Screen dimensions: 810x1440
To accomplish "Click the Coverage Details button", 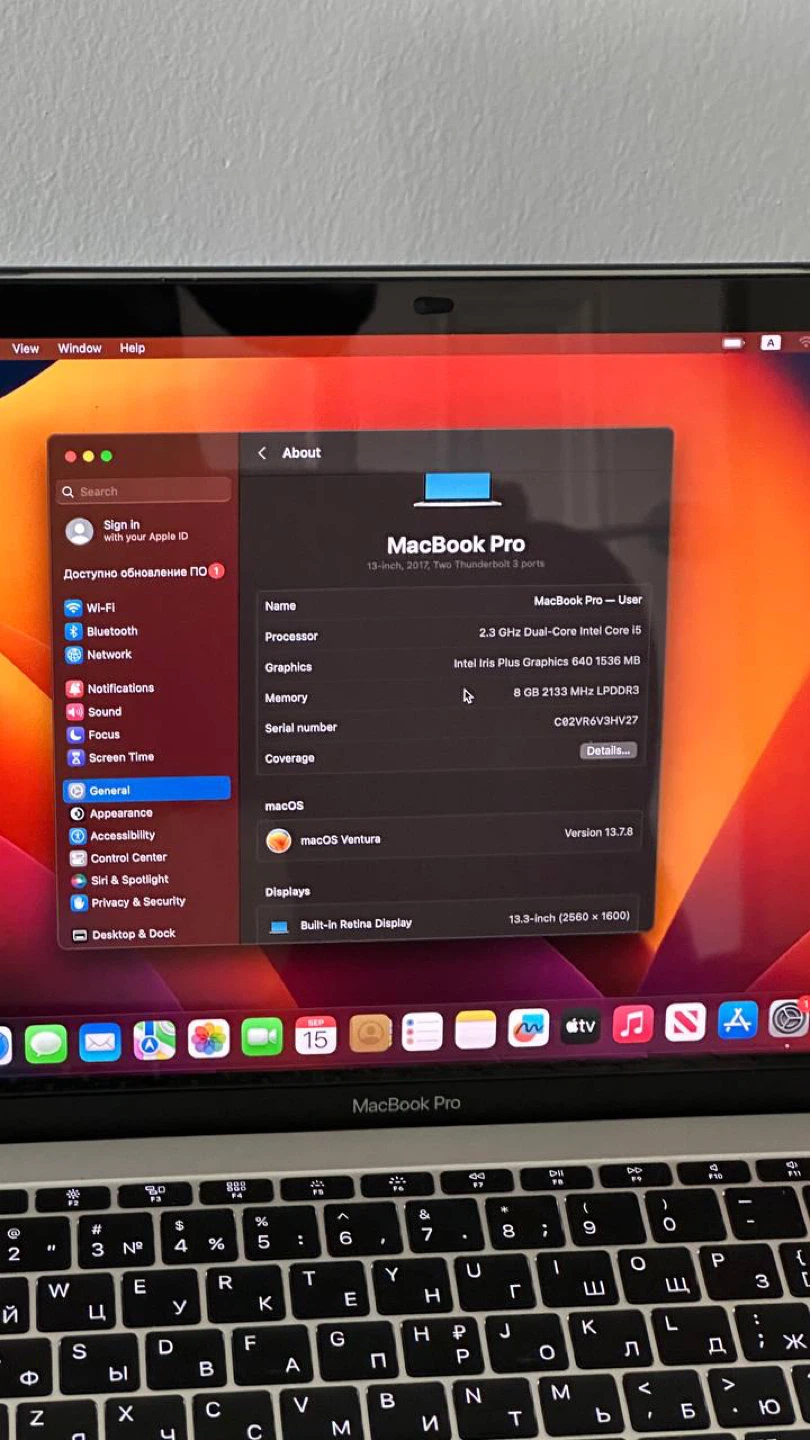I will [x=608, y=751].
